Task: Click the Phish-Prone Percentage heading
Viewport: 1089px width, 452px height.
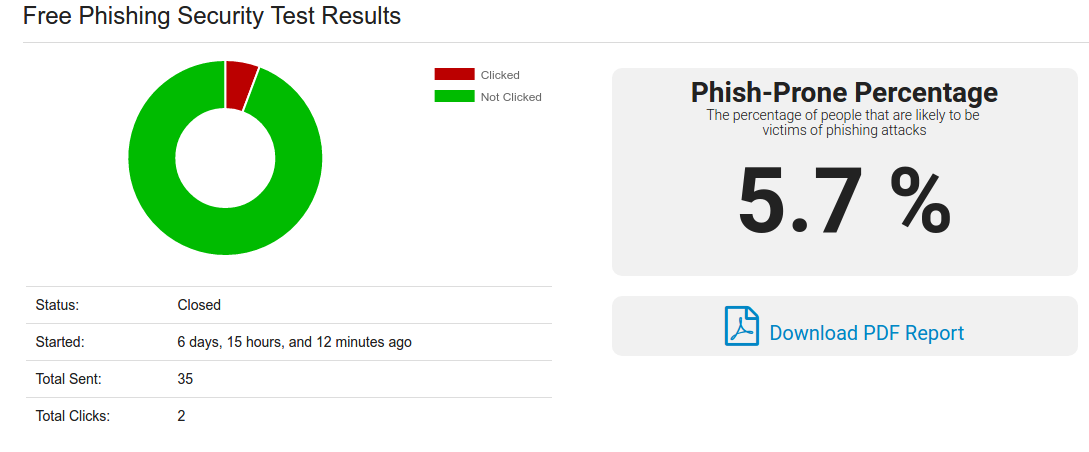Action: pos(844,92)
